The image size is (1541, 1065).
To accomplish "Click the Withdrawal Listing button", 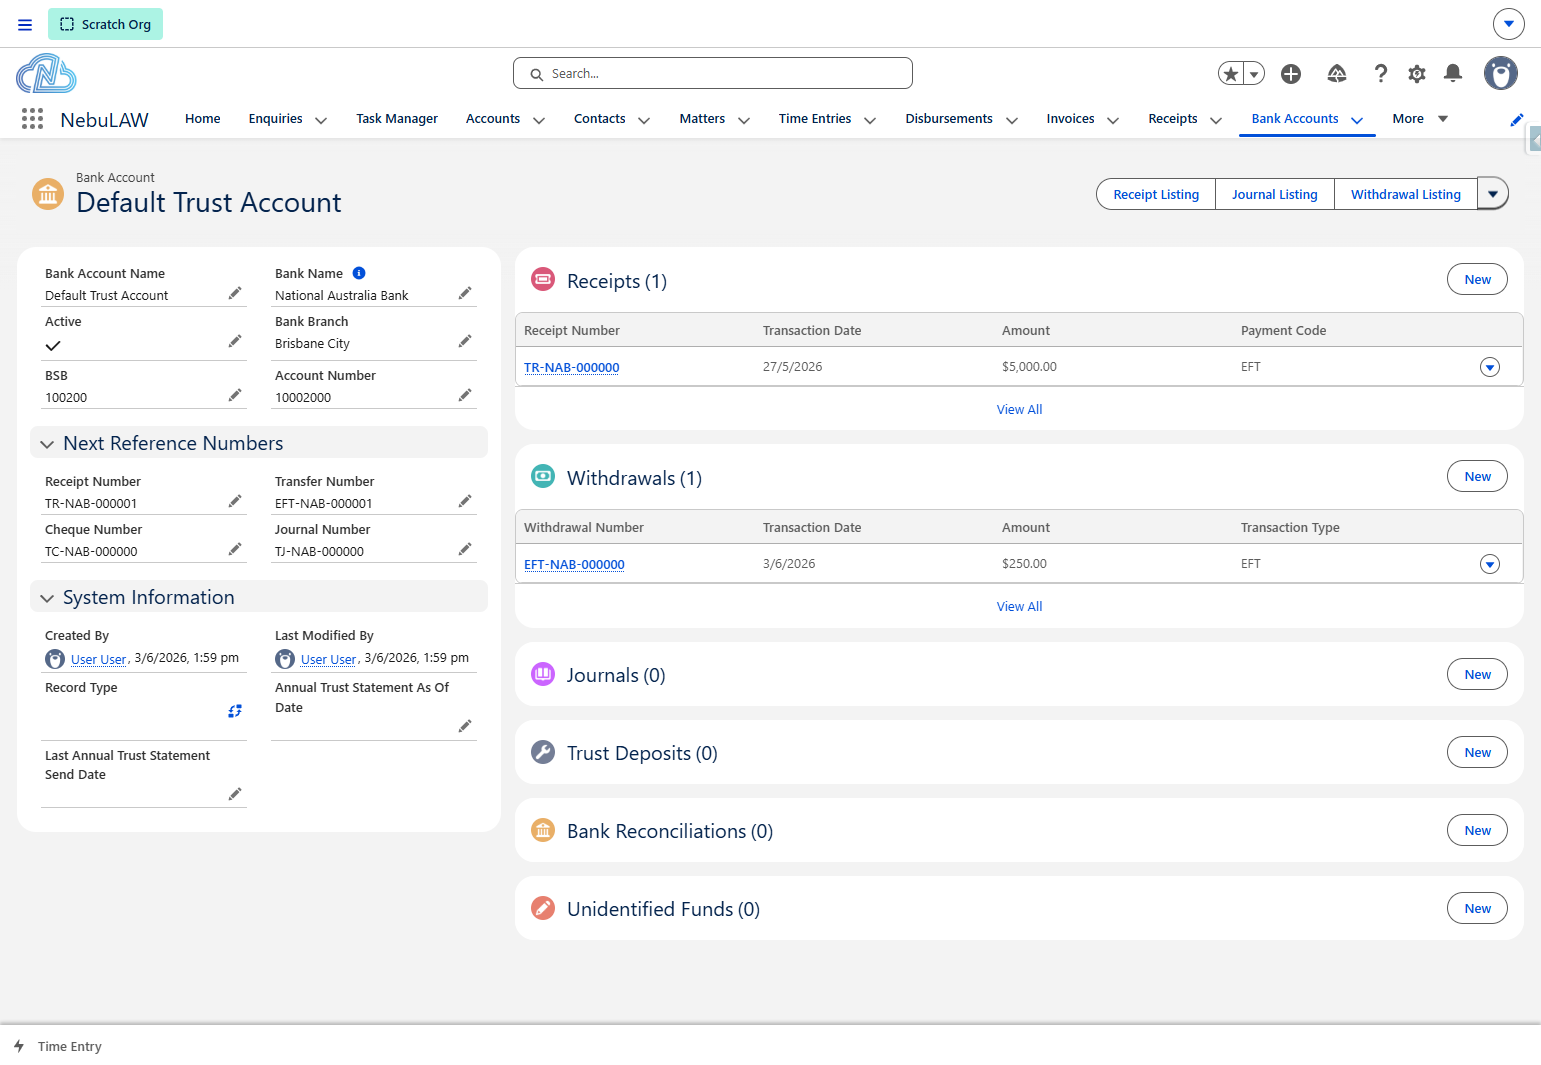I will coord(1406,194).
